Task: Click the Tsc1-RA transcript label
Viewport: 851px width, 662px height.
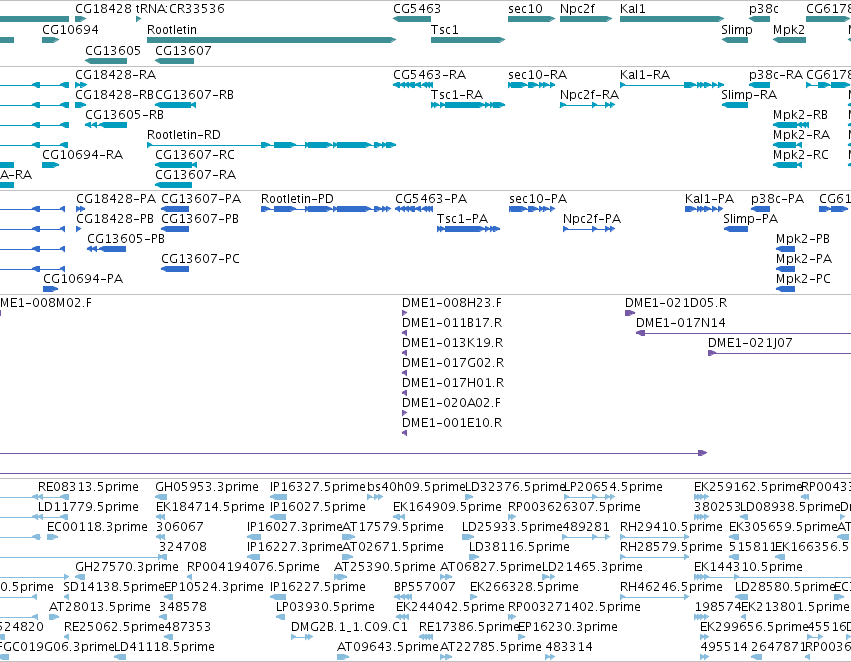Action: pyautogui.click(x=456, y=94)
